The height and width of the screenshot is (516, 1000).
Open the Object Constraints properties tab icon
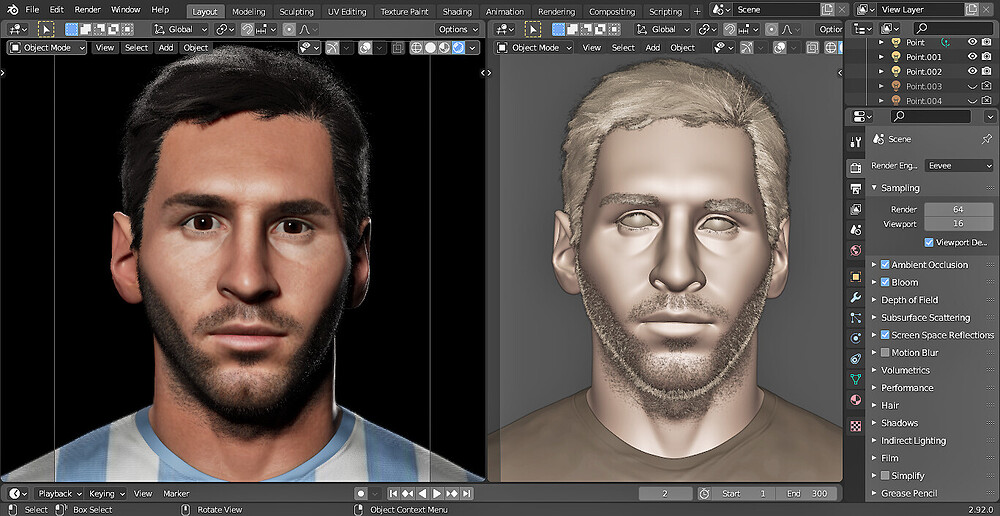[856, 358]
